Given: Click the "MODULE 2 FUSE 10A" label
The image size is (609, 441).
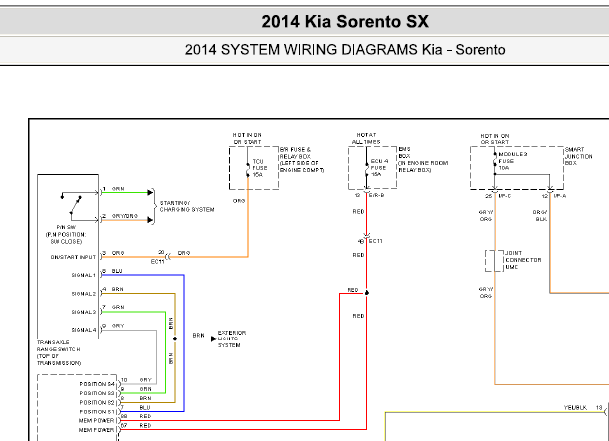Looking at the screenshot, I should click(x=512, y=161).
